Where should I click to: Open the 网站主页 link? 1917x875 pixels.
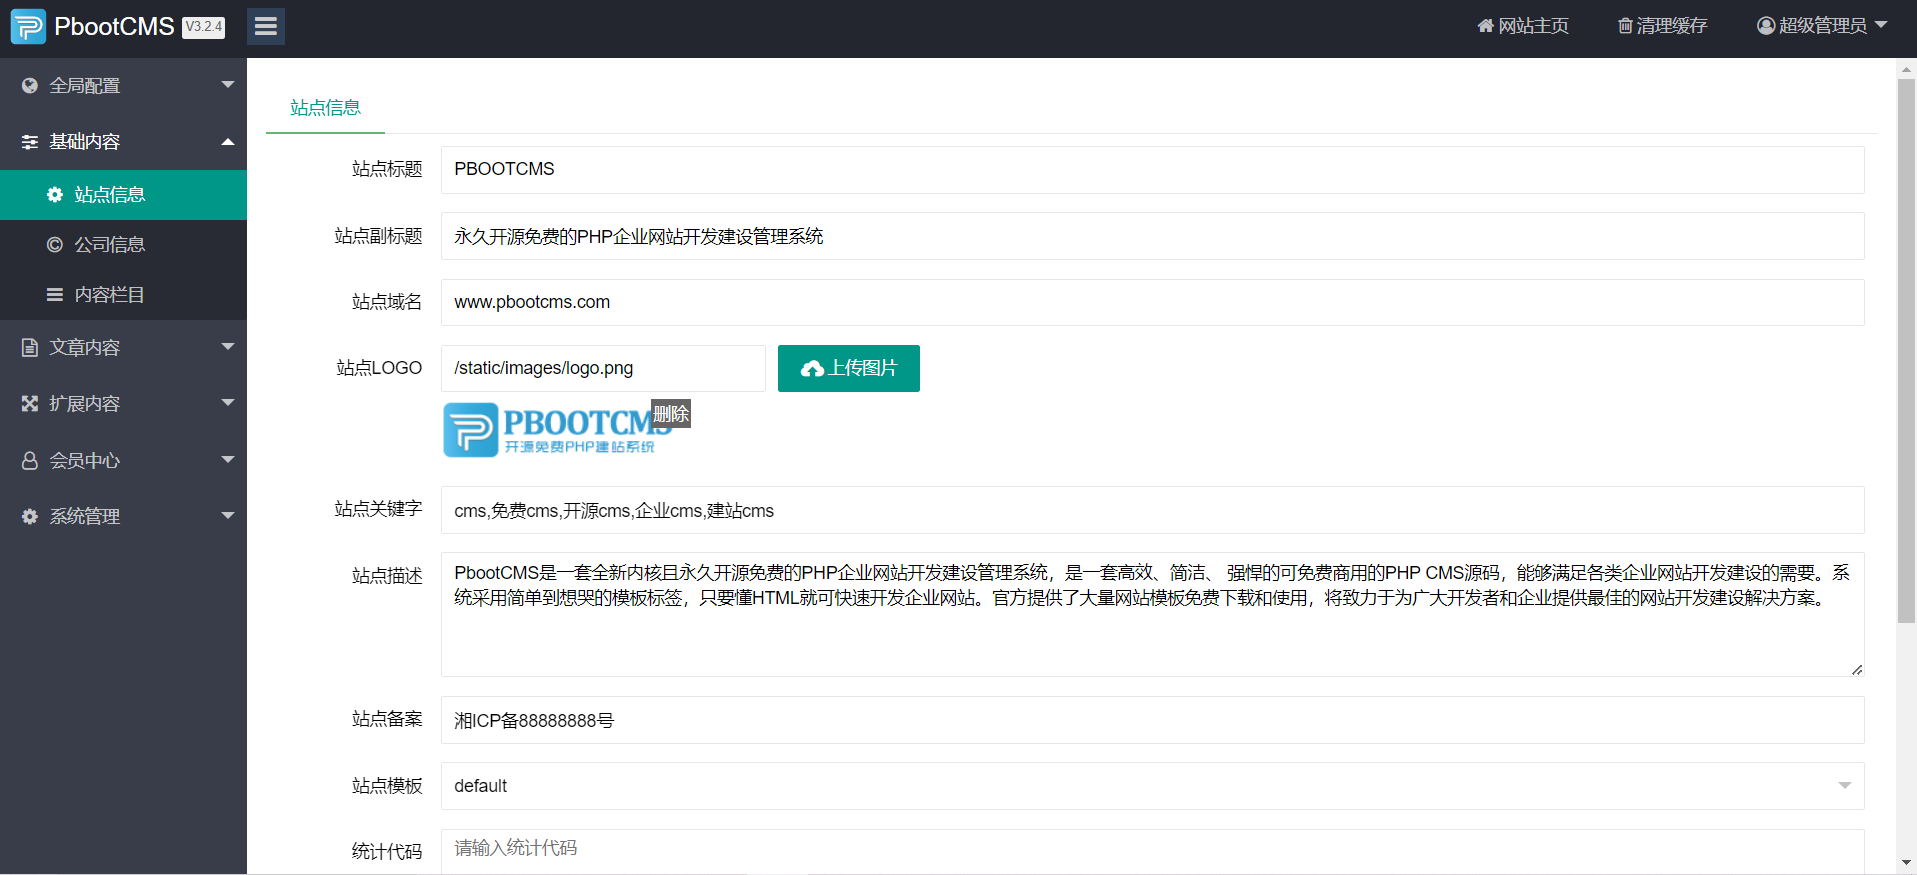click(1524, 26)
